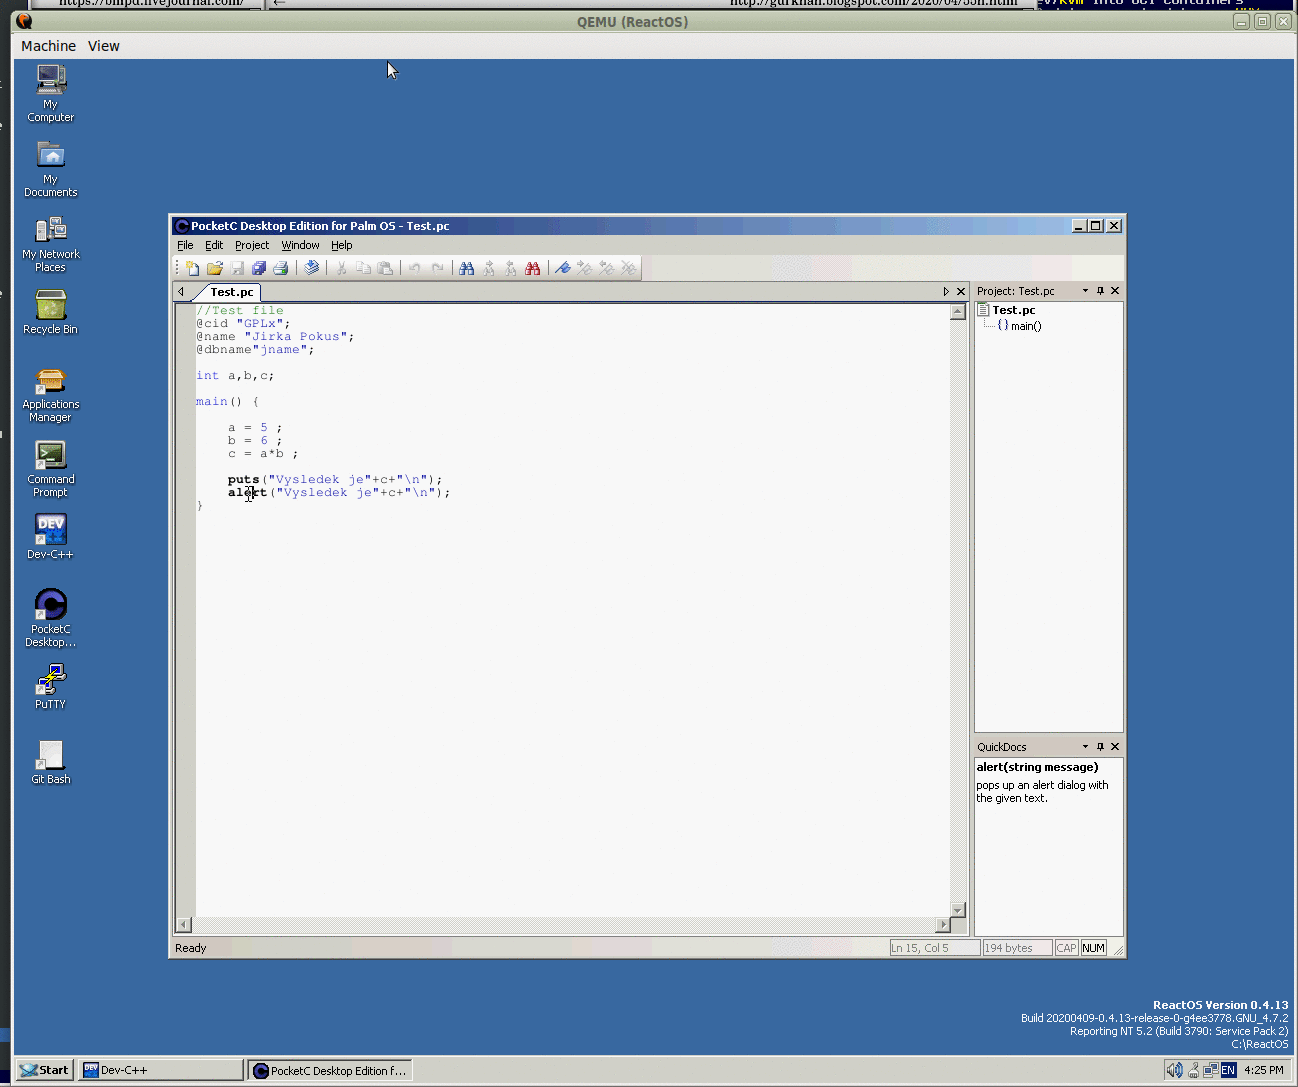Select main() in the project tree
This screenshot has width=1298, height=1087.
point(1025,326)
